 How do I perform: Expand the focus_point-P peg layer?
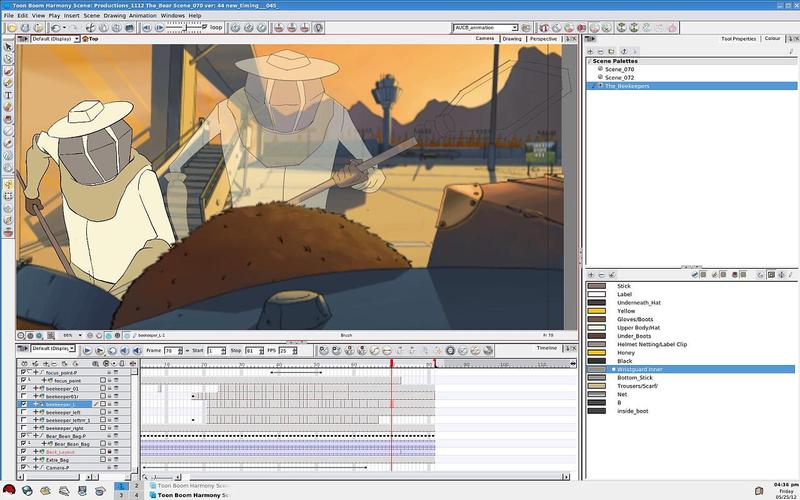tap(36, 372)
